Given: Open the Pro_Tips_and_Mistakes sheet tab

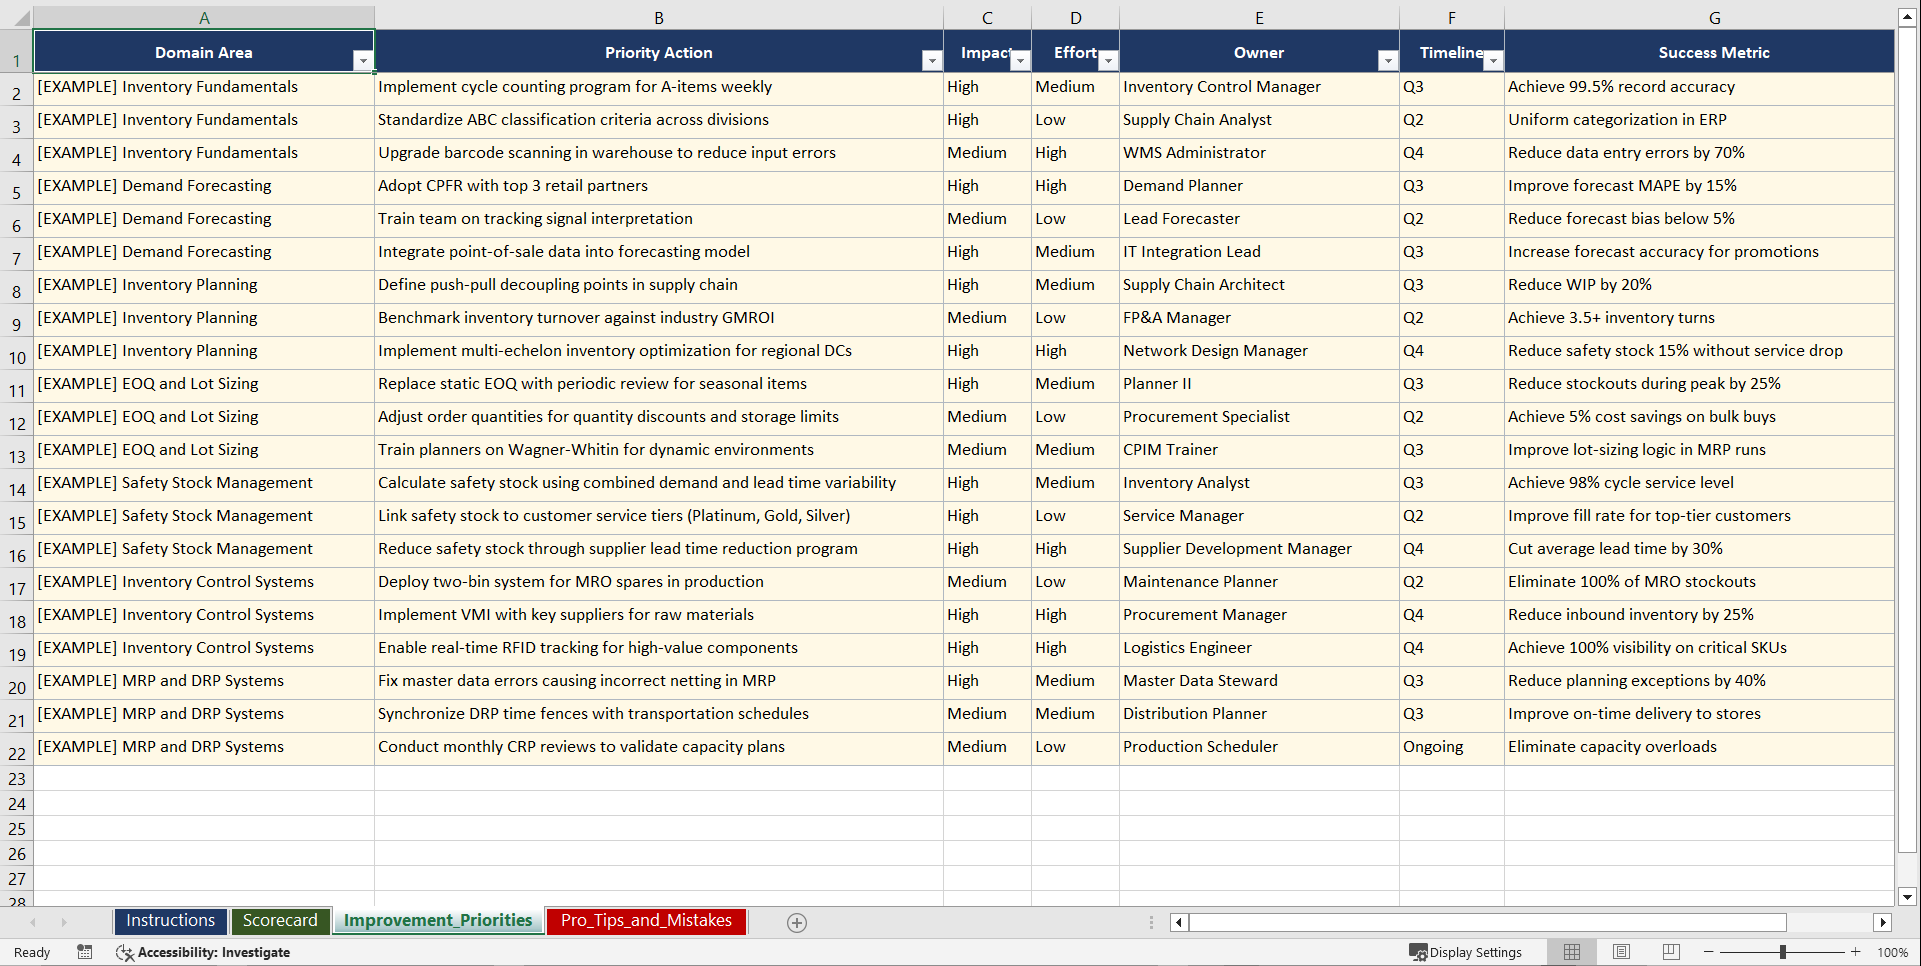Looking at the screenshot, I should click(x=645, y=921).
